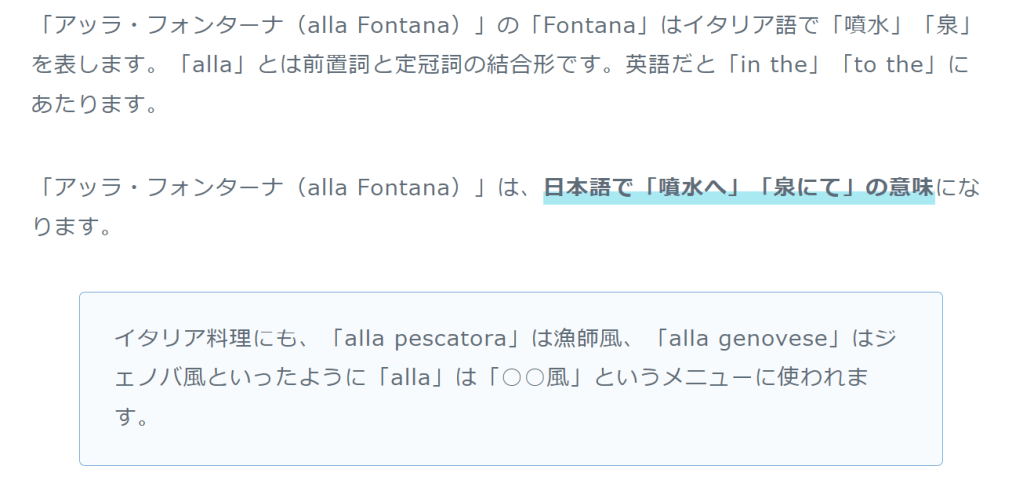
Task: Click the highlighted bold phrase 日本語で「噴水へ」「泉にて」の意味
Action: coord(738,188)
